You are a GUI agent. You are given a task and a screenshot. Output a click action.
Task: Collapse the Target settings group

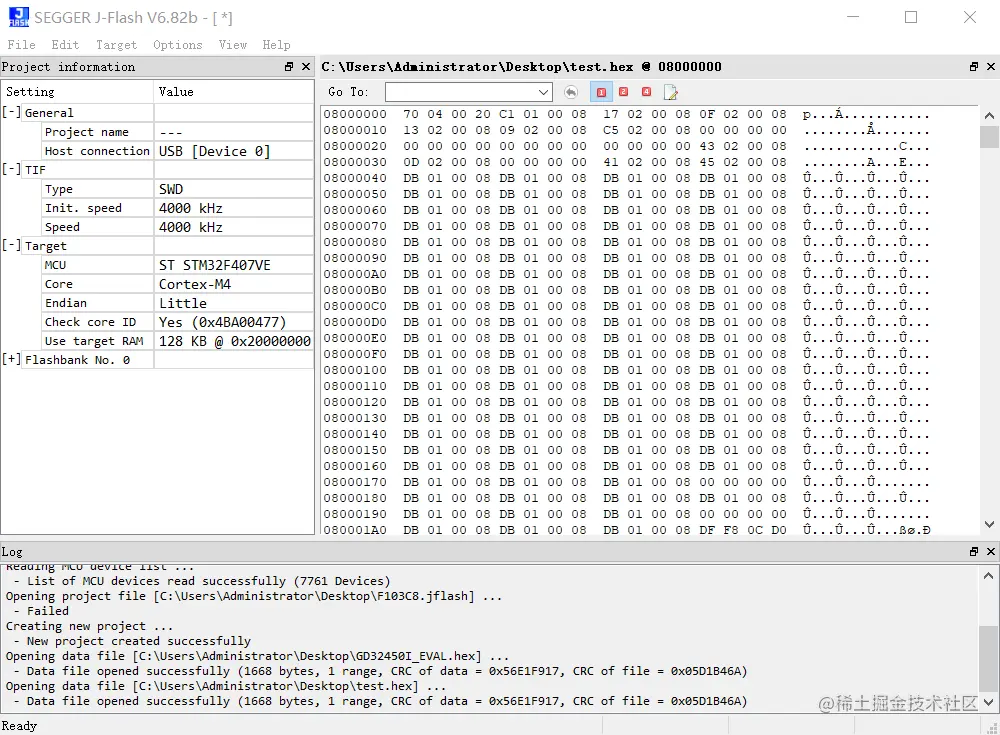pos(11,245)
